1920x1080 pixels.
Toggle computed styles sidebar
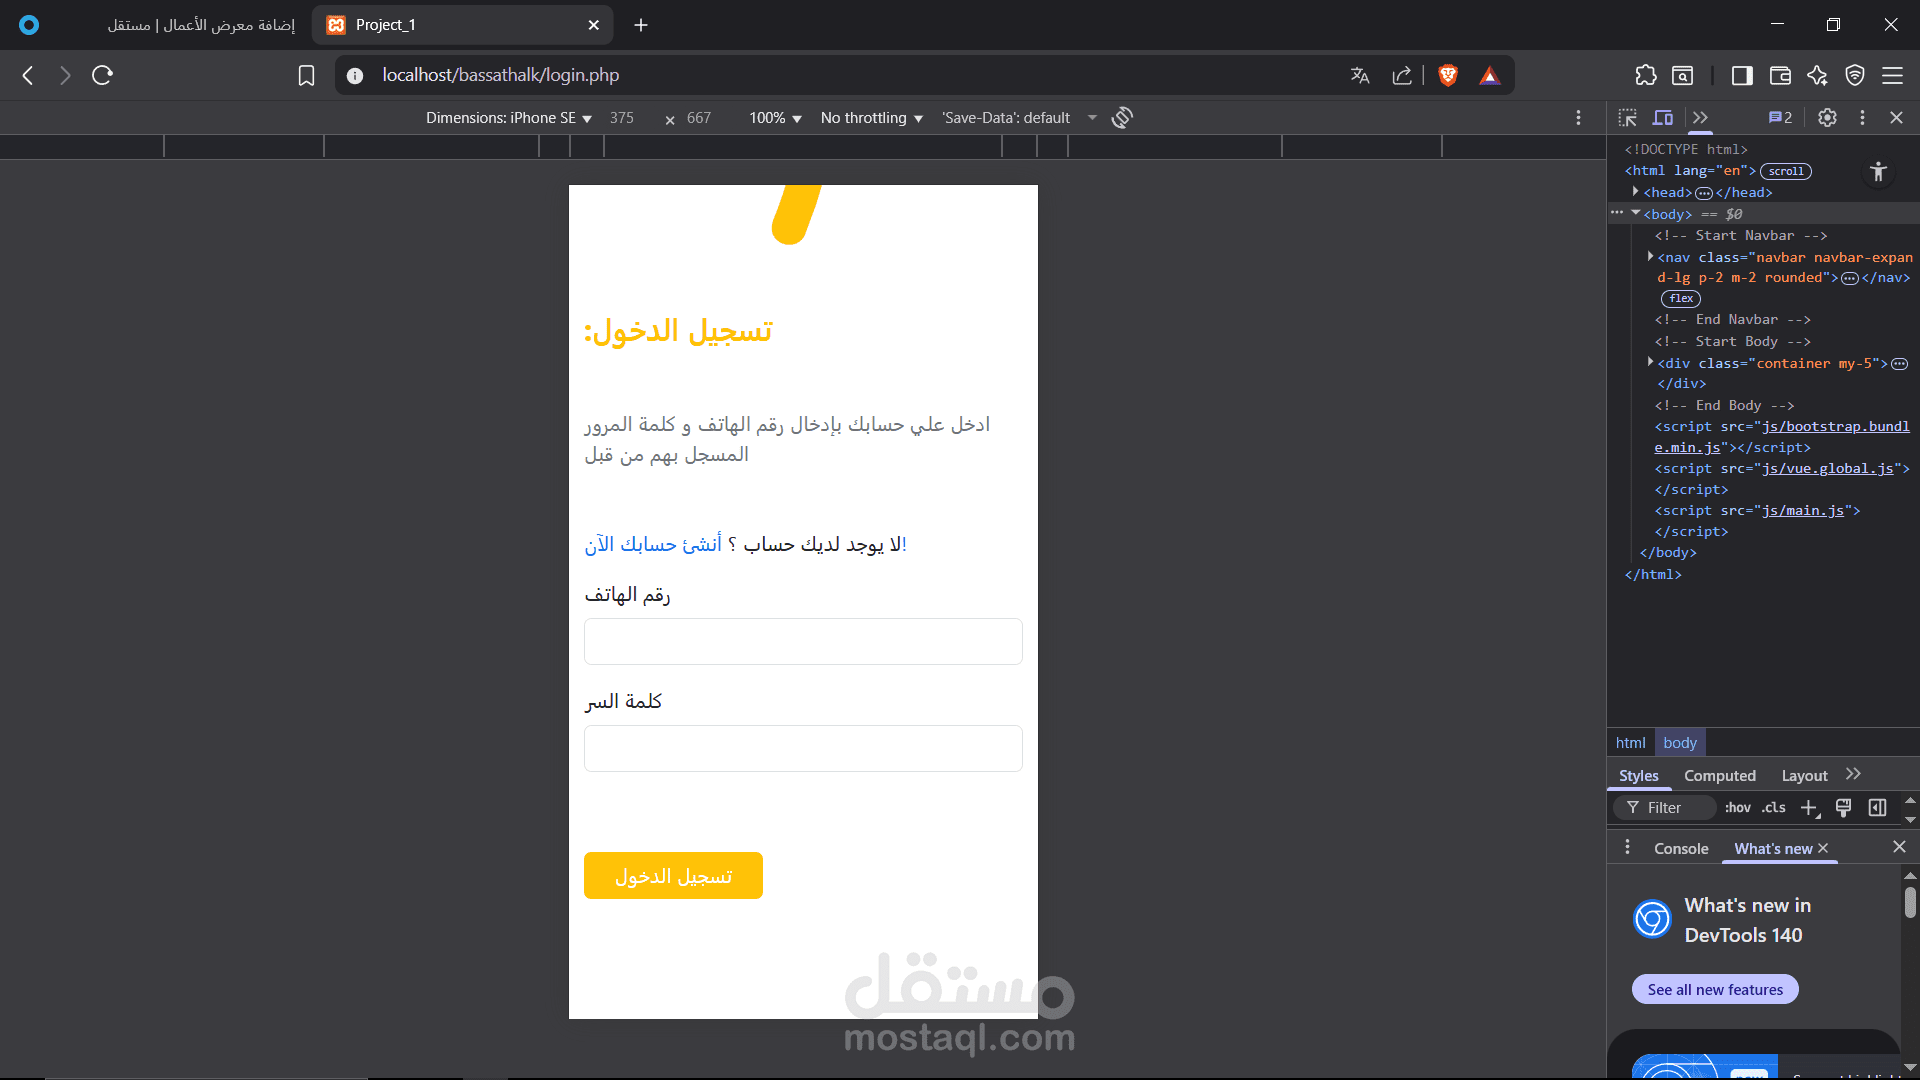pyautogui.click(x=1877, y=808)
